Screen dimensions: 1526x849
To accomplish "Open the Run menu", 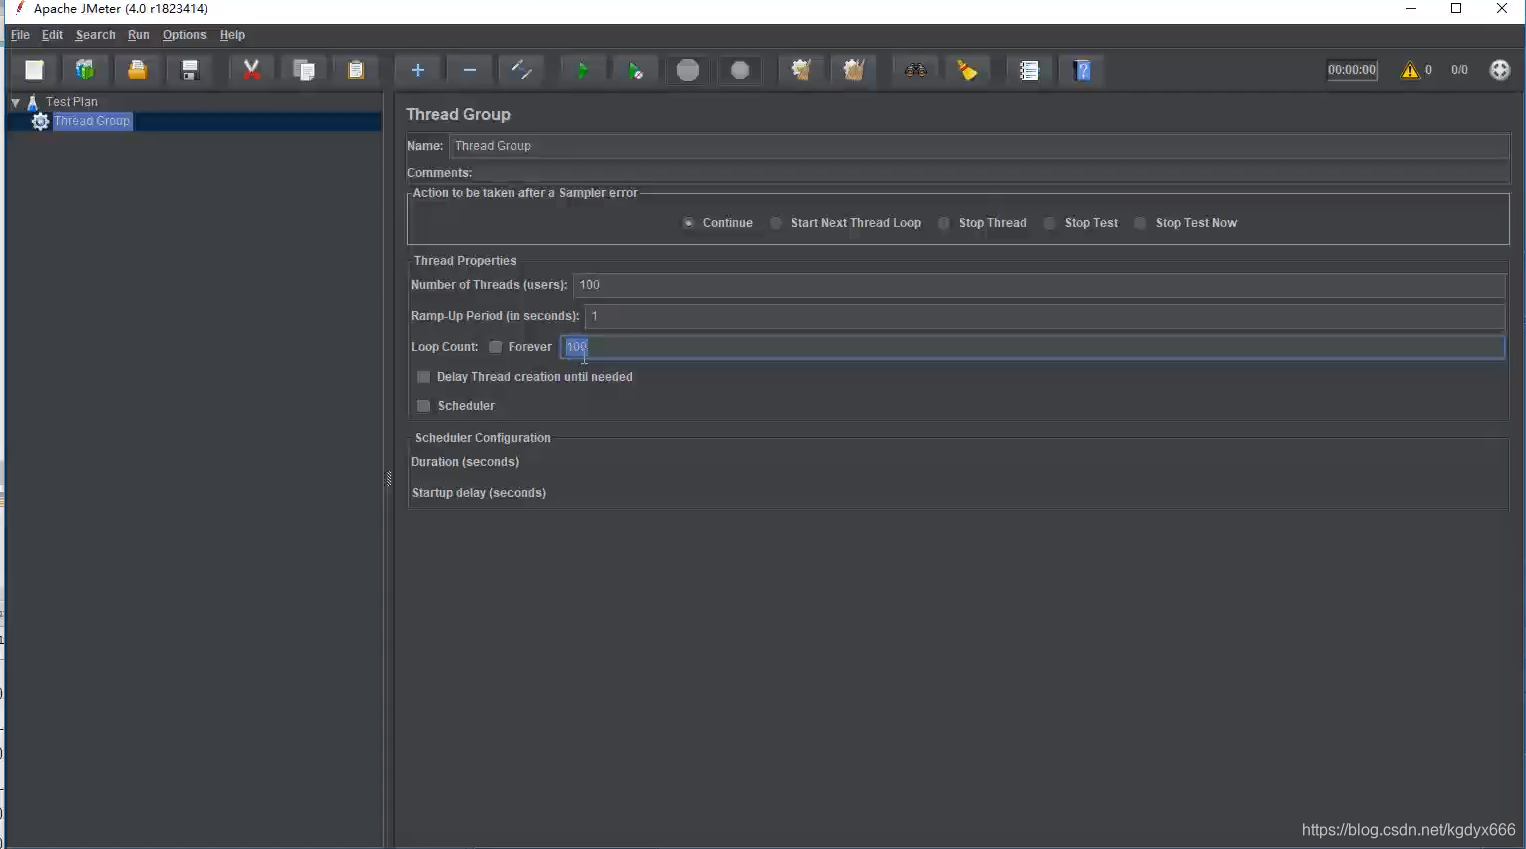I will [x=139, y=35].
